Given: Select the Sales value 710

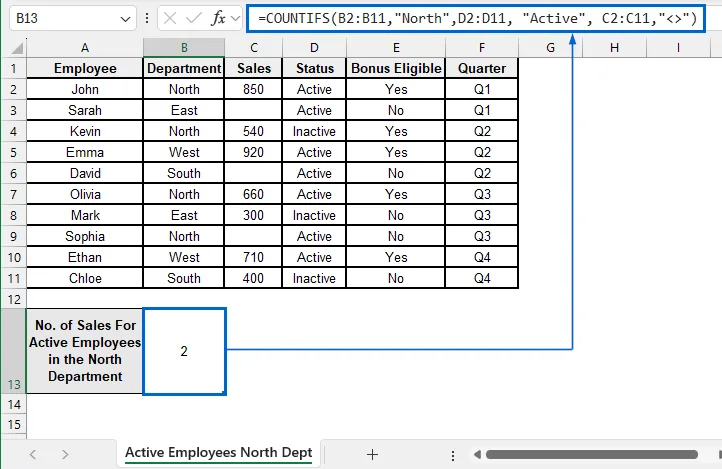Looking at the screenshot, I should [253, 257].
